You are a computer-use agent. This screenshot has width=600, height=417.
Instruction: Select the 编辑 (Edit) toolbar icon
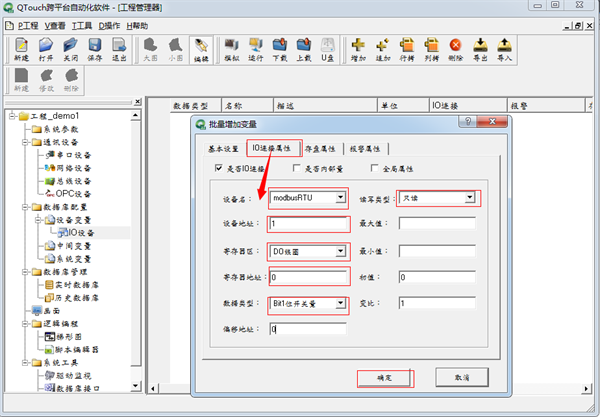point(200,49)
